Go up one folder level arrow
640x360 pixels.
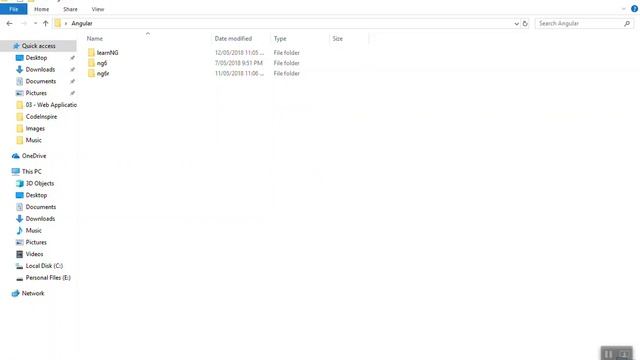(45, 24)
